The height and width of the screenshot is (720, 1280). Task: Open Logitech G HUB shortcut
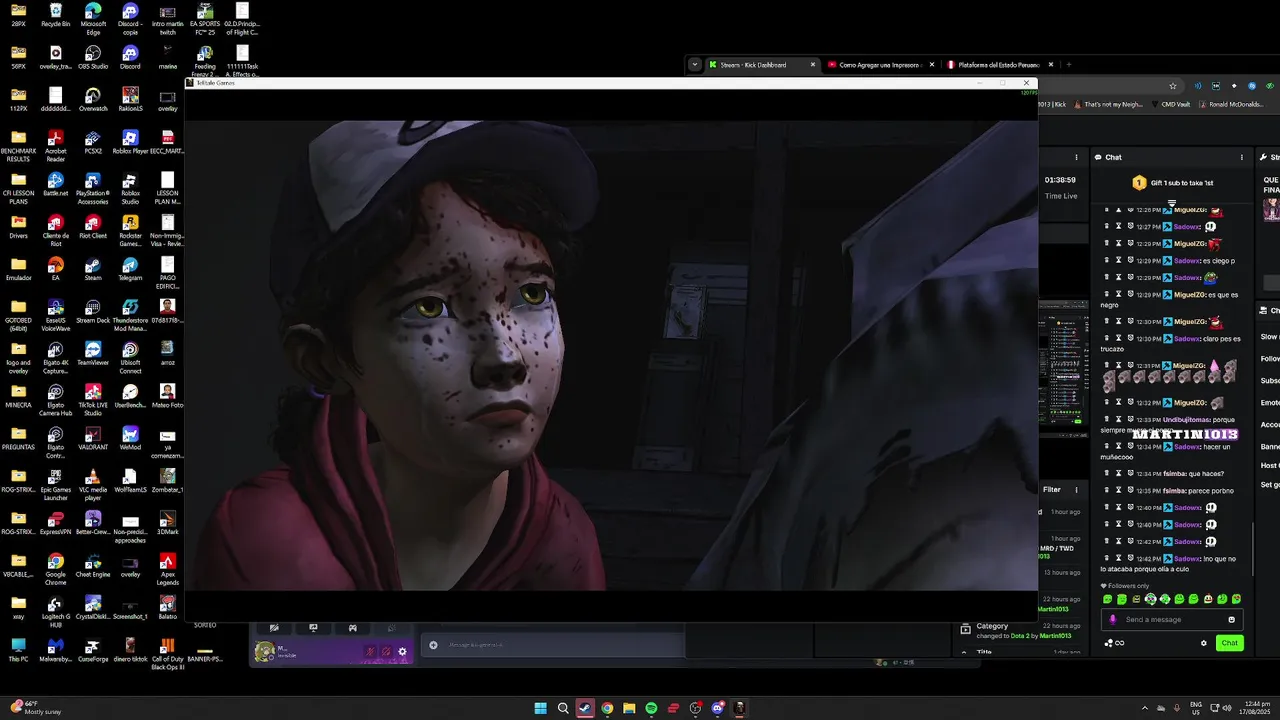point(56,608)
